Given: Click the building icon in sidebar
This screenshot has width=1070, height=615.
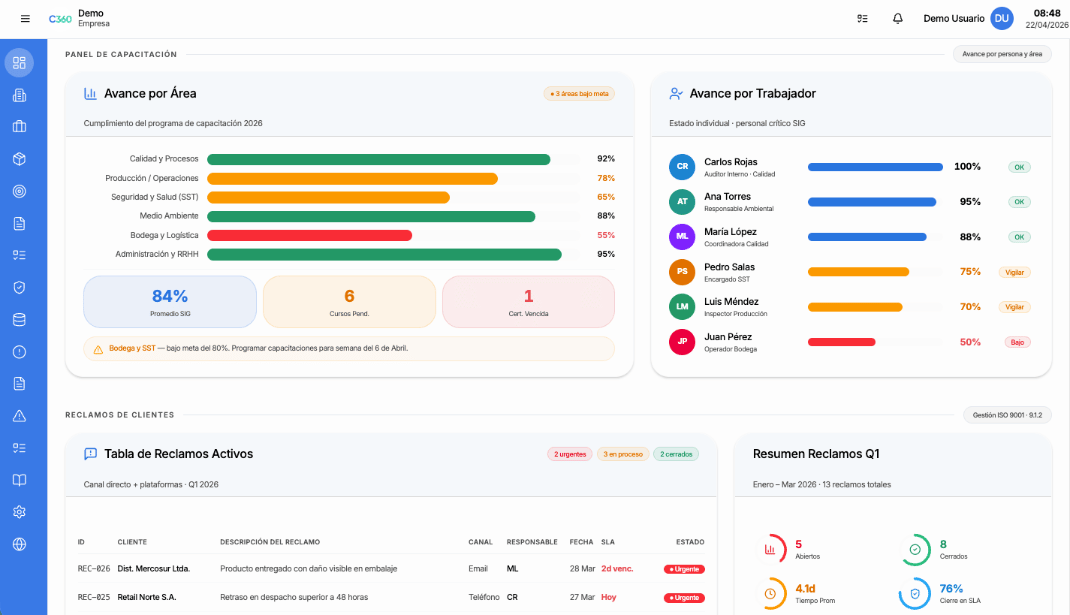Looking at the screenshot, I should coord(19,95).
